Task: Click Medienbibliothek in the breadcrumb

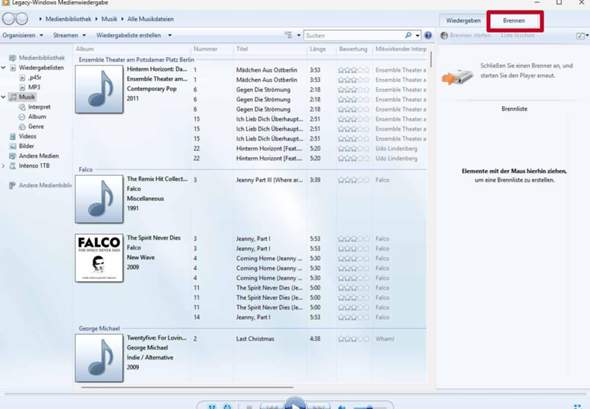Action: (68, 19)
